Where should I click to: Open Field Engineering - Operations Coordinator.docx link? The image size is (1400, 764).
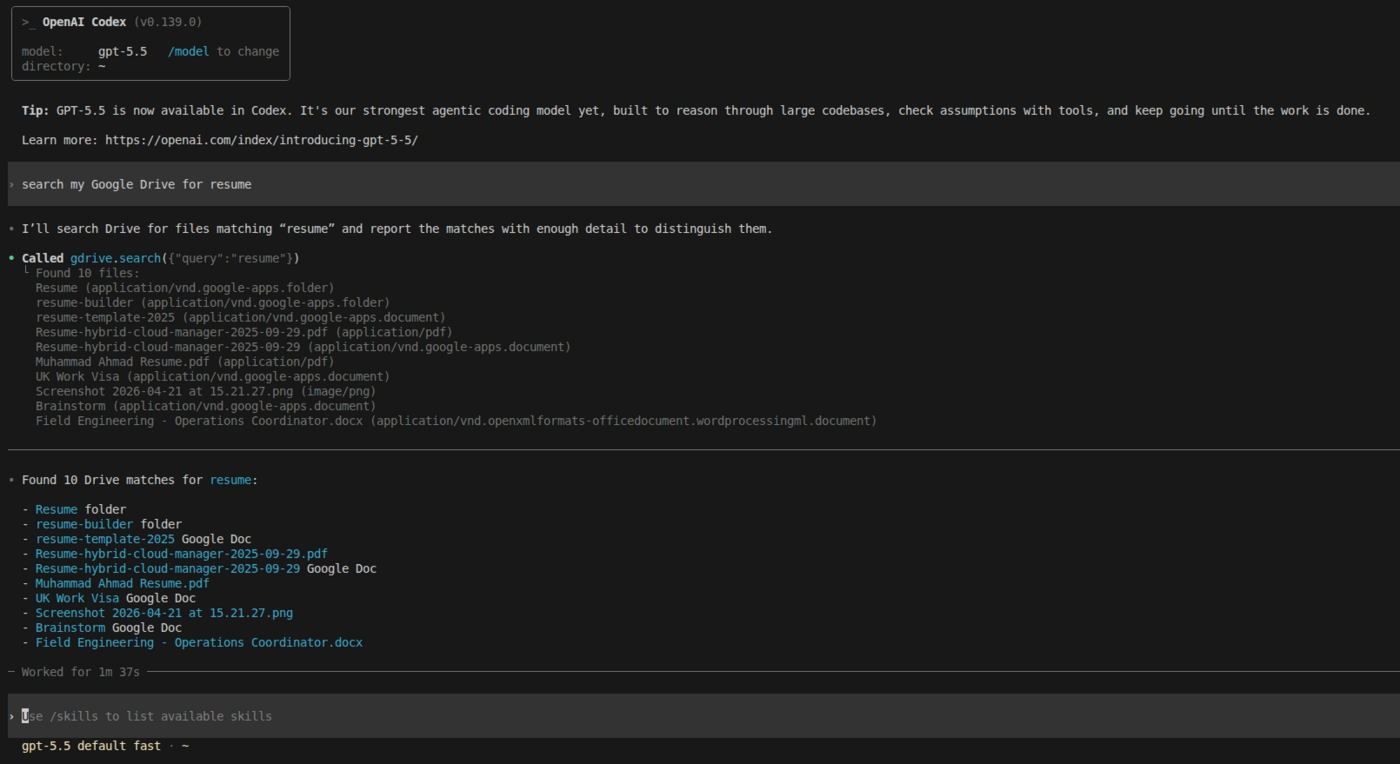tap(199, 642)
